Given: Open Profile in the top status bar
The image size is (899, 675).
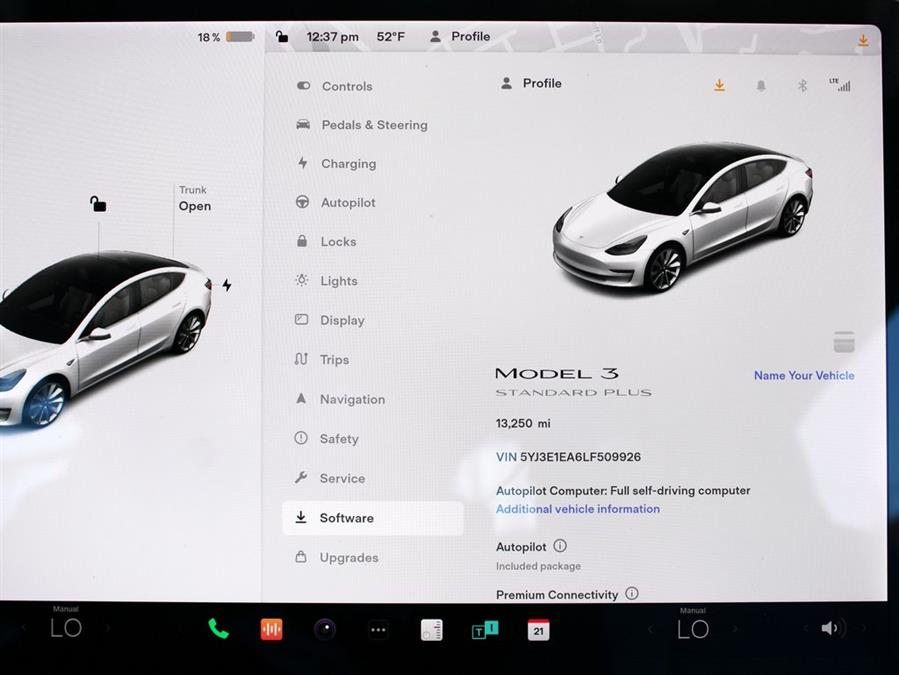Looking at the screenshot, I should click(x=460, y=37).
